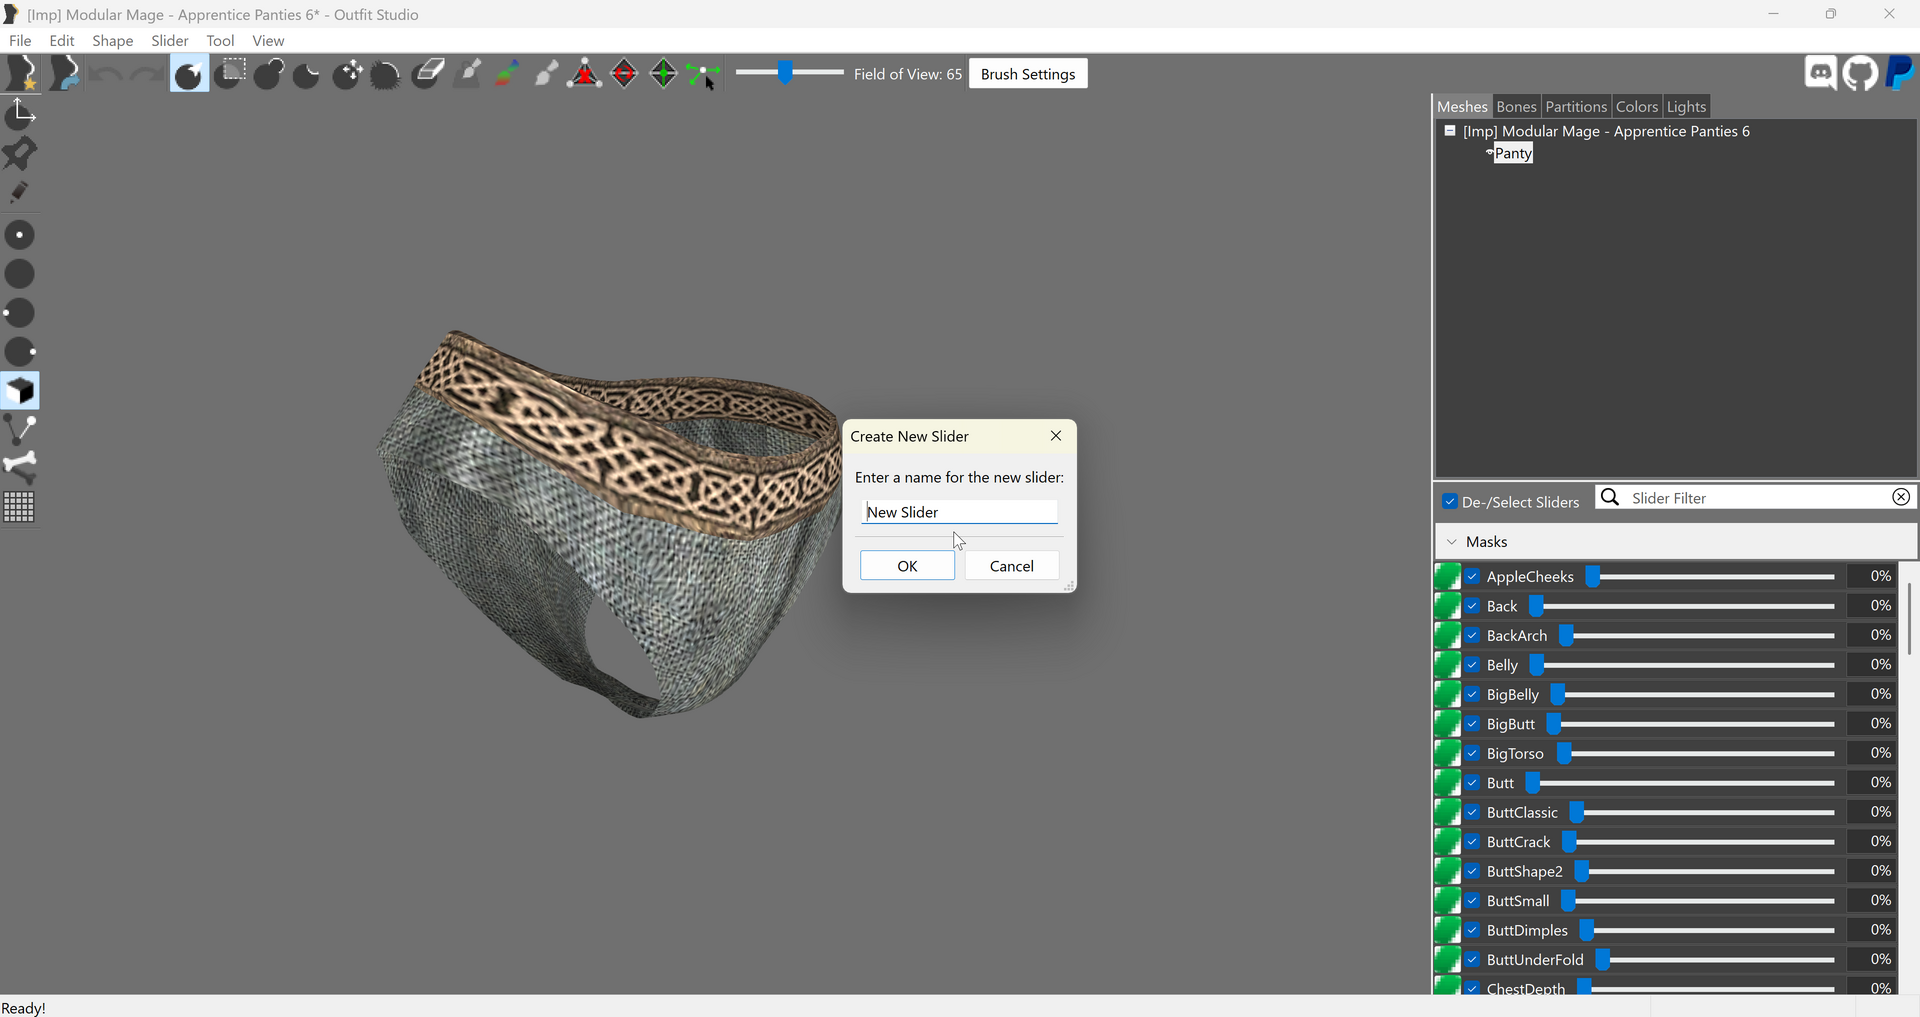Click the green edit icon for AppleCheeks
The height and width of the screenshot is (1017, 1920).
coord(1447,576)
